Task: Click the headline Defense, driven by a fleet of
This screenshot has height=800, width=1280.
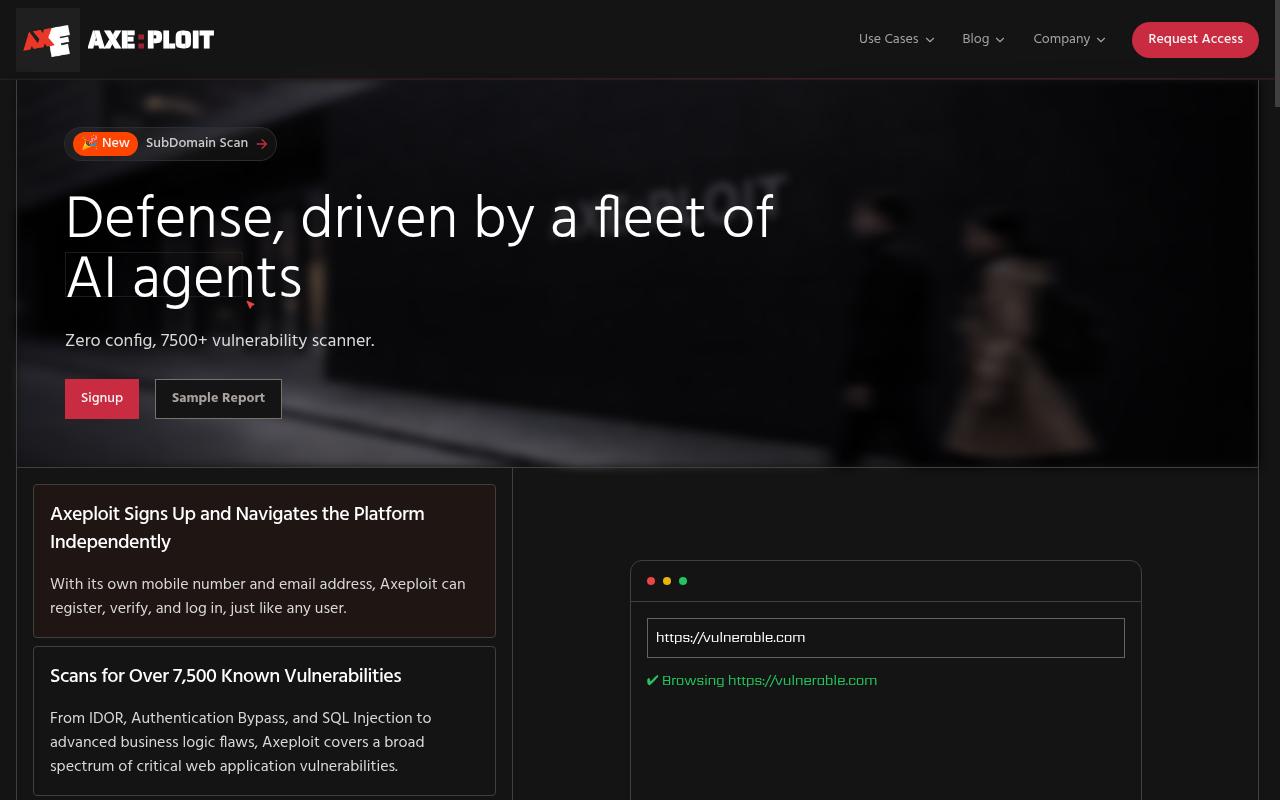Action: point(419,217)
